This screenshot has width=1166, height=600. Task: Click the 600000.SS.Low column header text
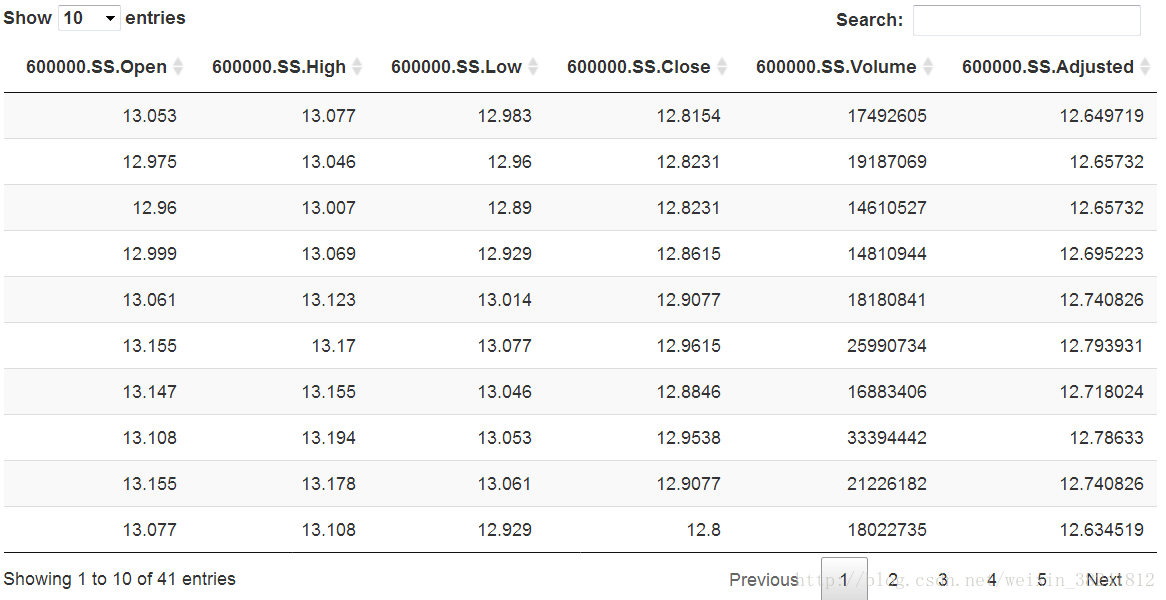coord(456,67)
